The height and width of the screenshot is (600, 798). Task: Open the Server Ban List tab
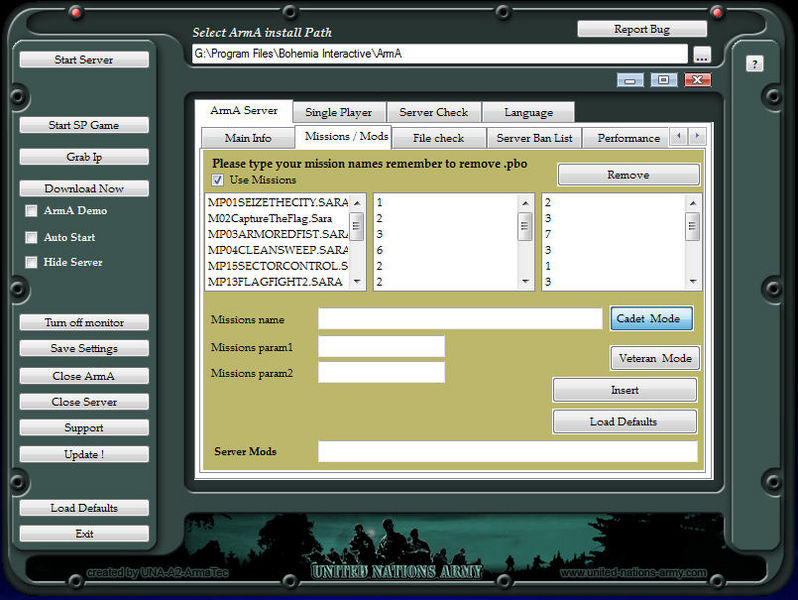[534, 138]
